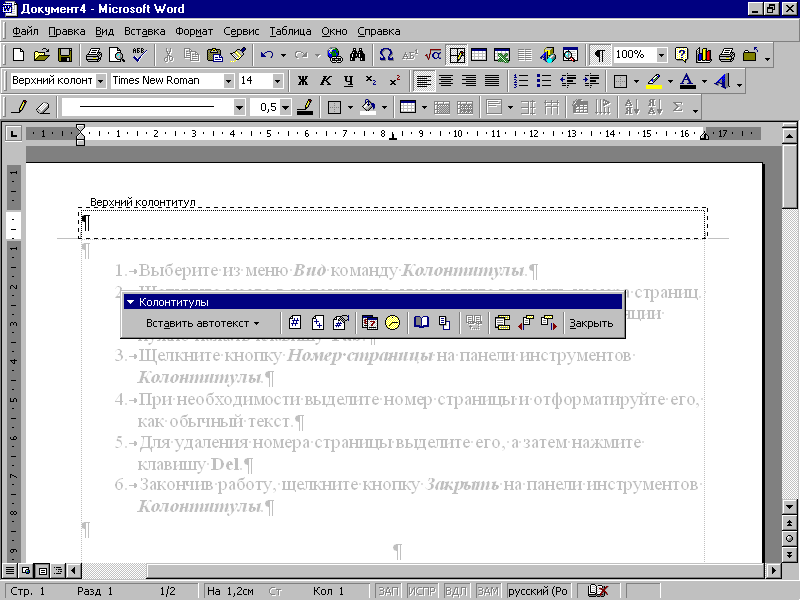Apply highlight color marker
This screenshot has height=600, width=800.
[655, 81]
